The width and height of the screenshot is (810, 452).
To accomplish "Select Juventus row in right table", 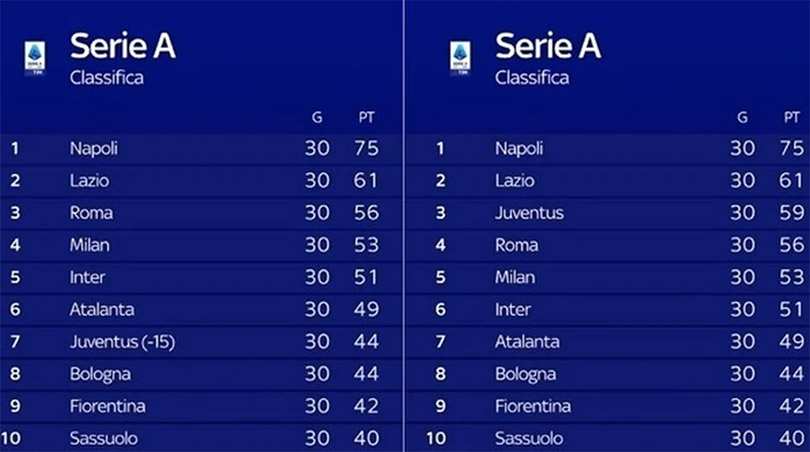I will click(608, 213).
